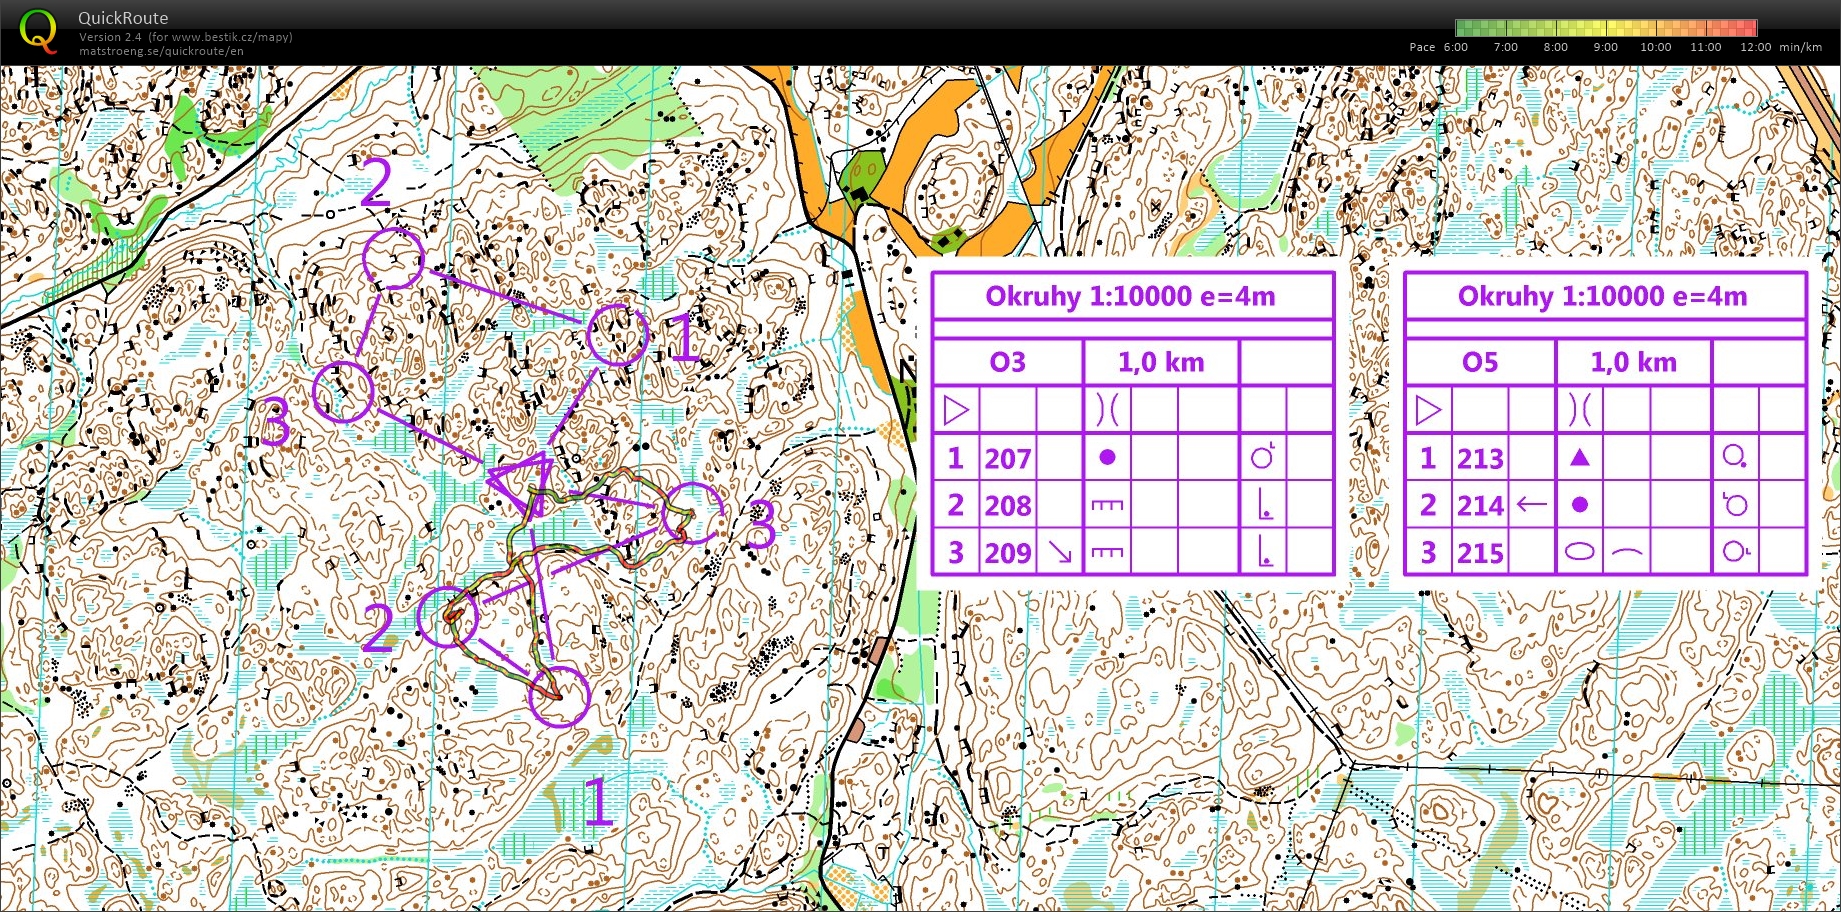Click the pace color gradient bar
Screen dimensions: 1841x912
(x=1606, y=28)
